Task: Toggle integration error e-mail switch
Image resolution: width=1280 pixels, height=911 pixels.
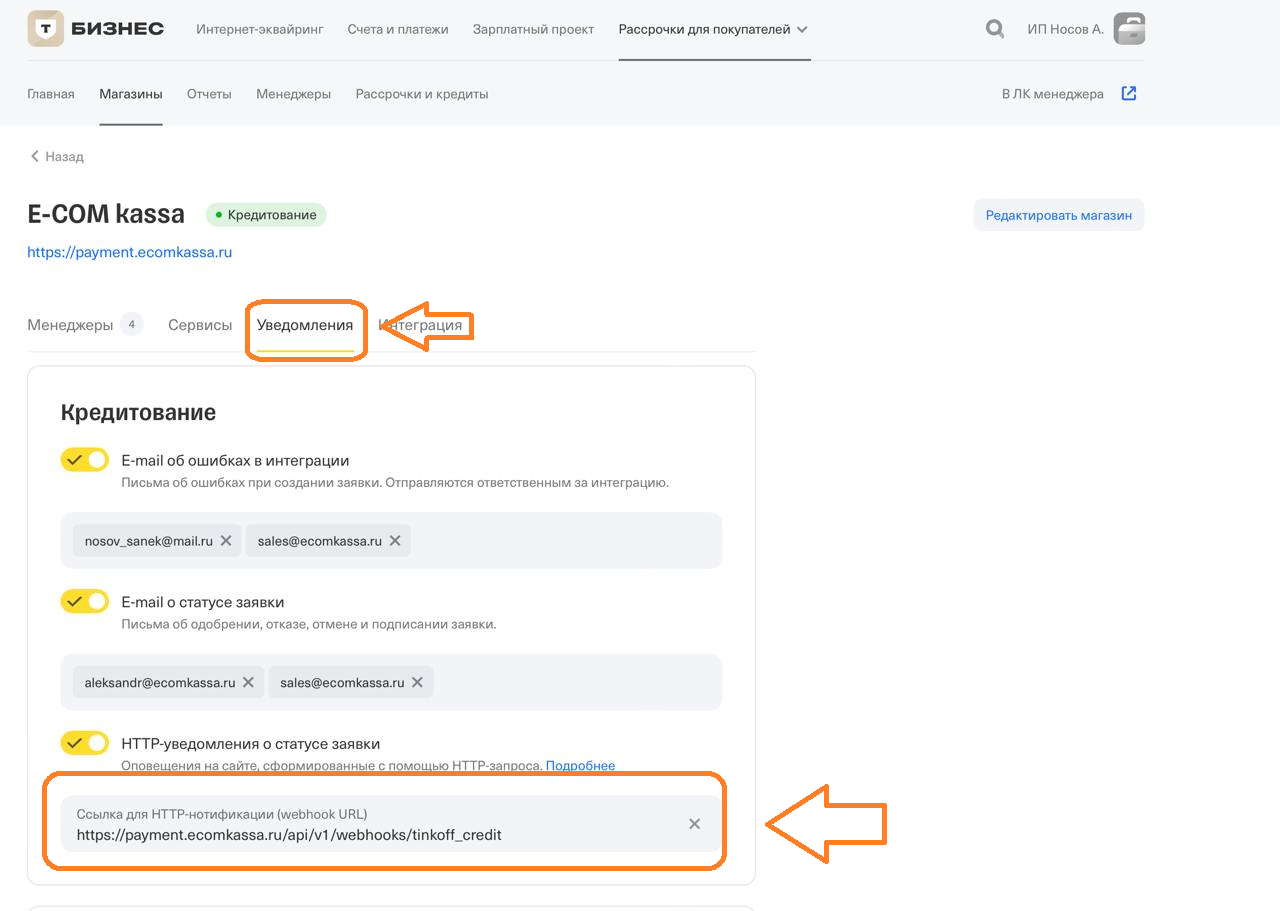Action: [x=85, y=460]
